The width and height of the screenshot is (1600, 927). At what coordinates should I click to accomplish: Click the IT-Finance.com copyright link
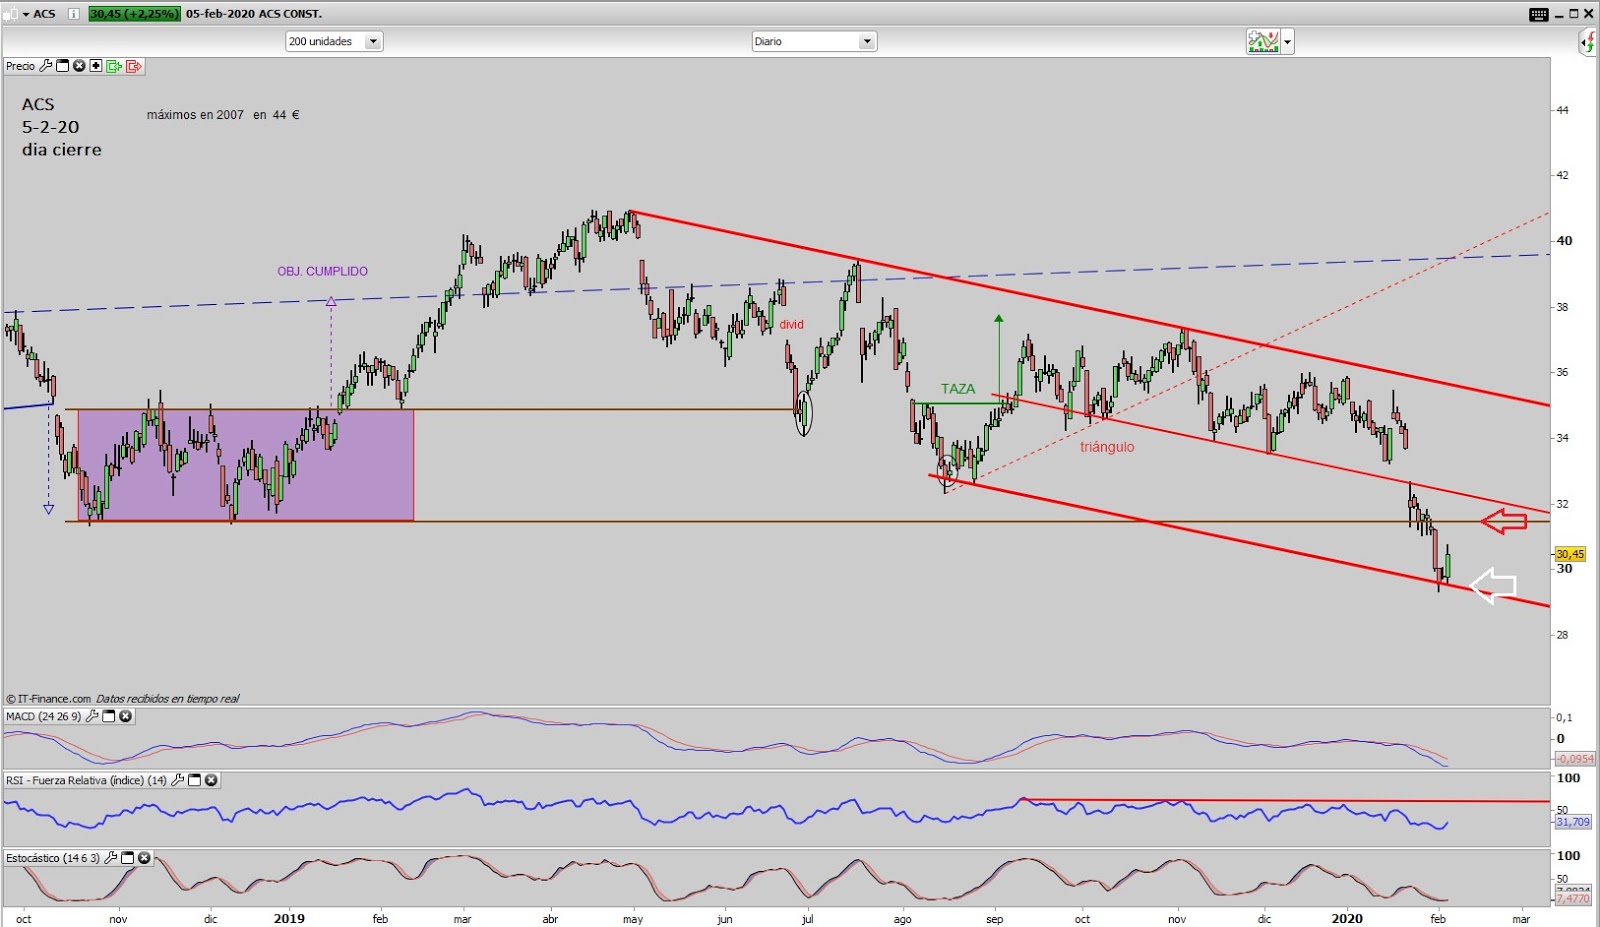(48, 699)
